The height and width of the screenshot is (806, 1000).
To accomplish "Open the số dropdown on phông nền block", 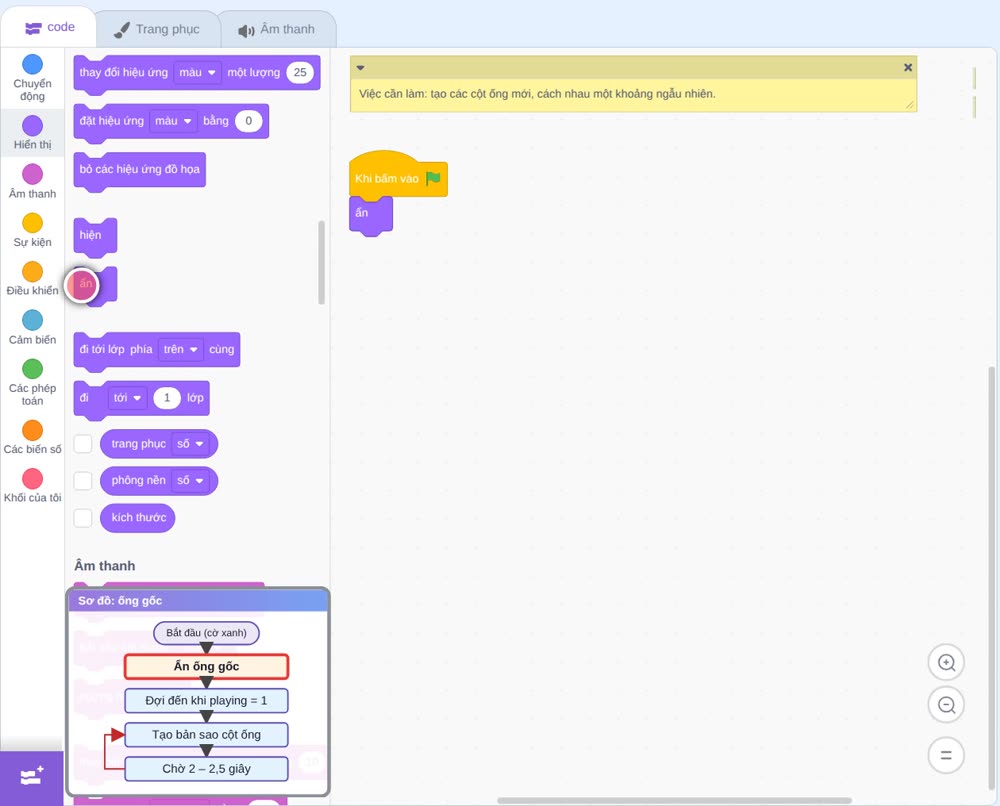I will [191, 481].
